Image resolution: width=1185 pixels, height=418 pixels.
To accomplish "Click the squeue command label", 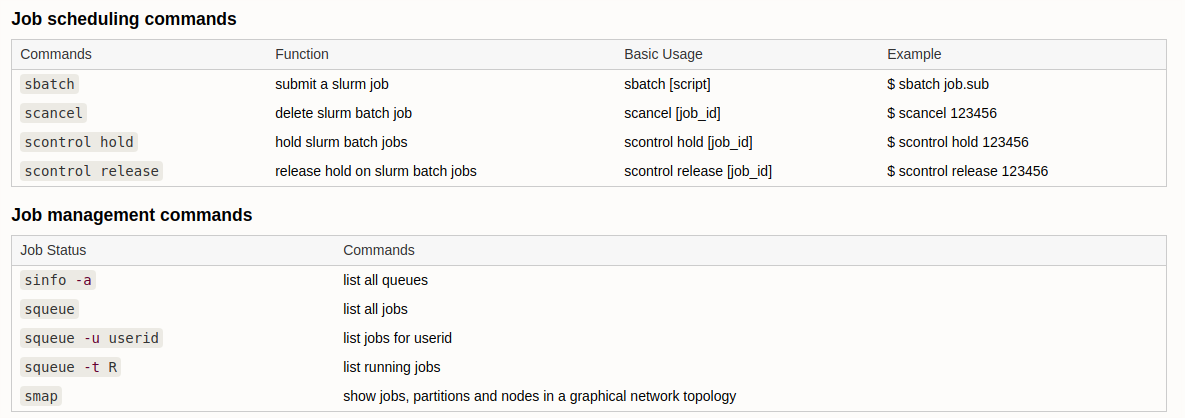I will pos(49,309).
